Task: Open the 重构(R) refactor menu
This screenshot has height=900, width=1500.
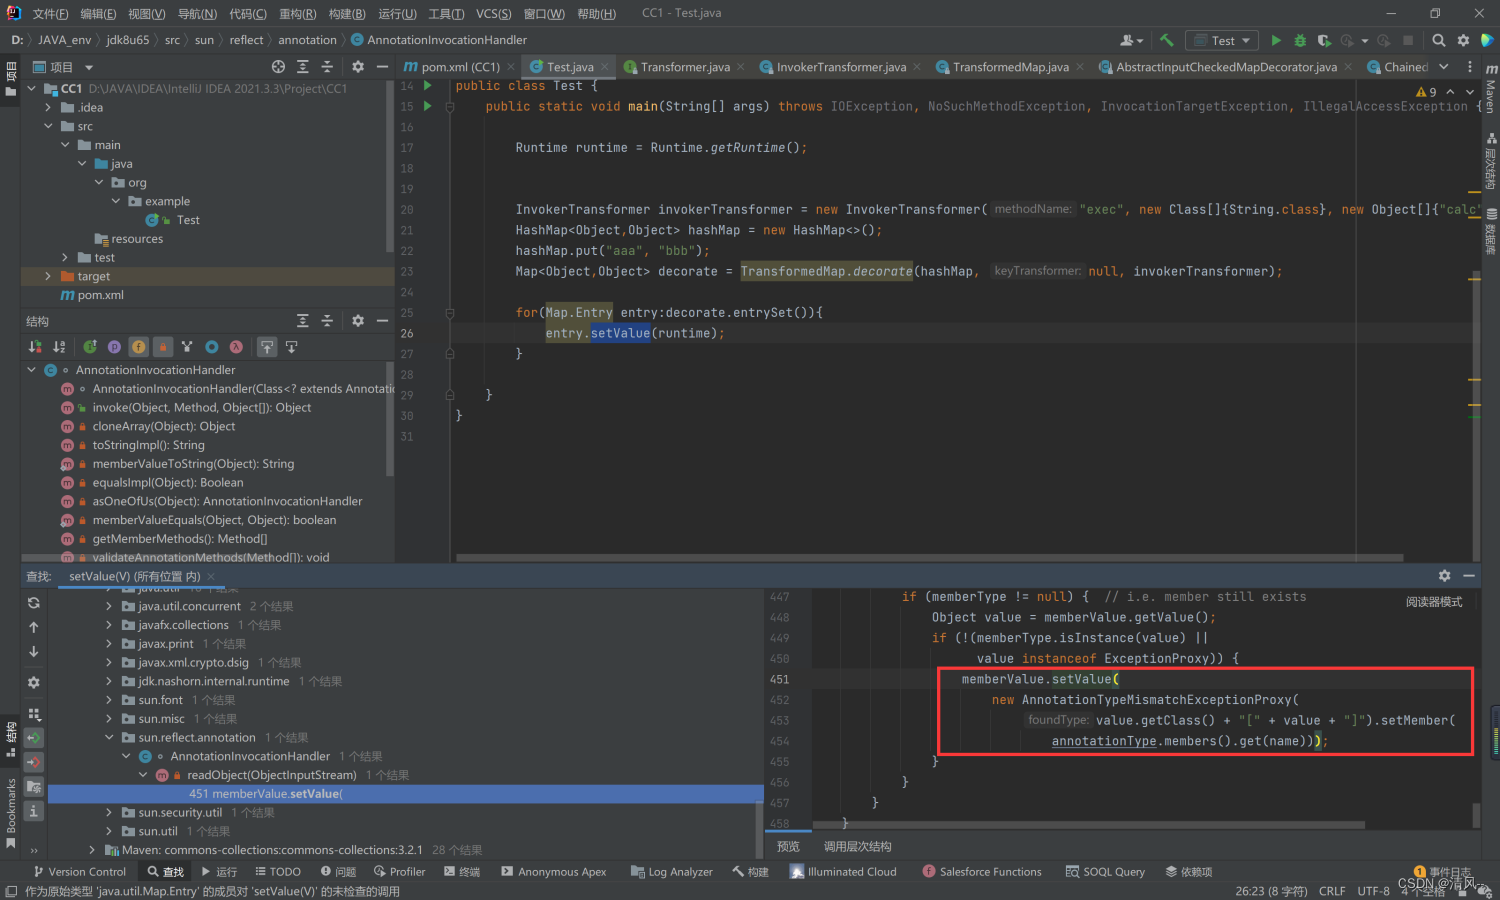Action: click(x=297, y=14)
